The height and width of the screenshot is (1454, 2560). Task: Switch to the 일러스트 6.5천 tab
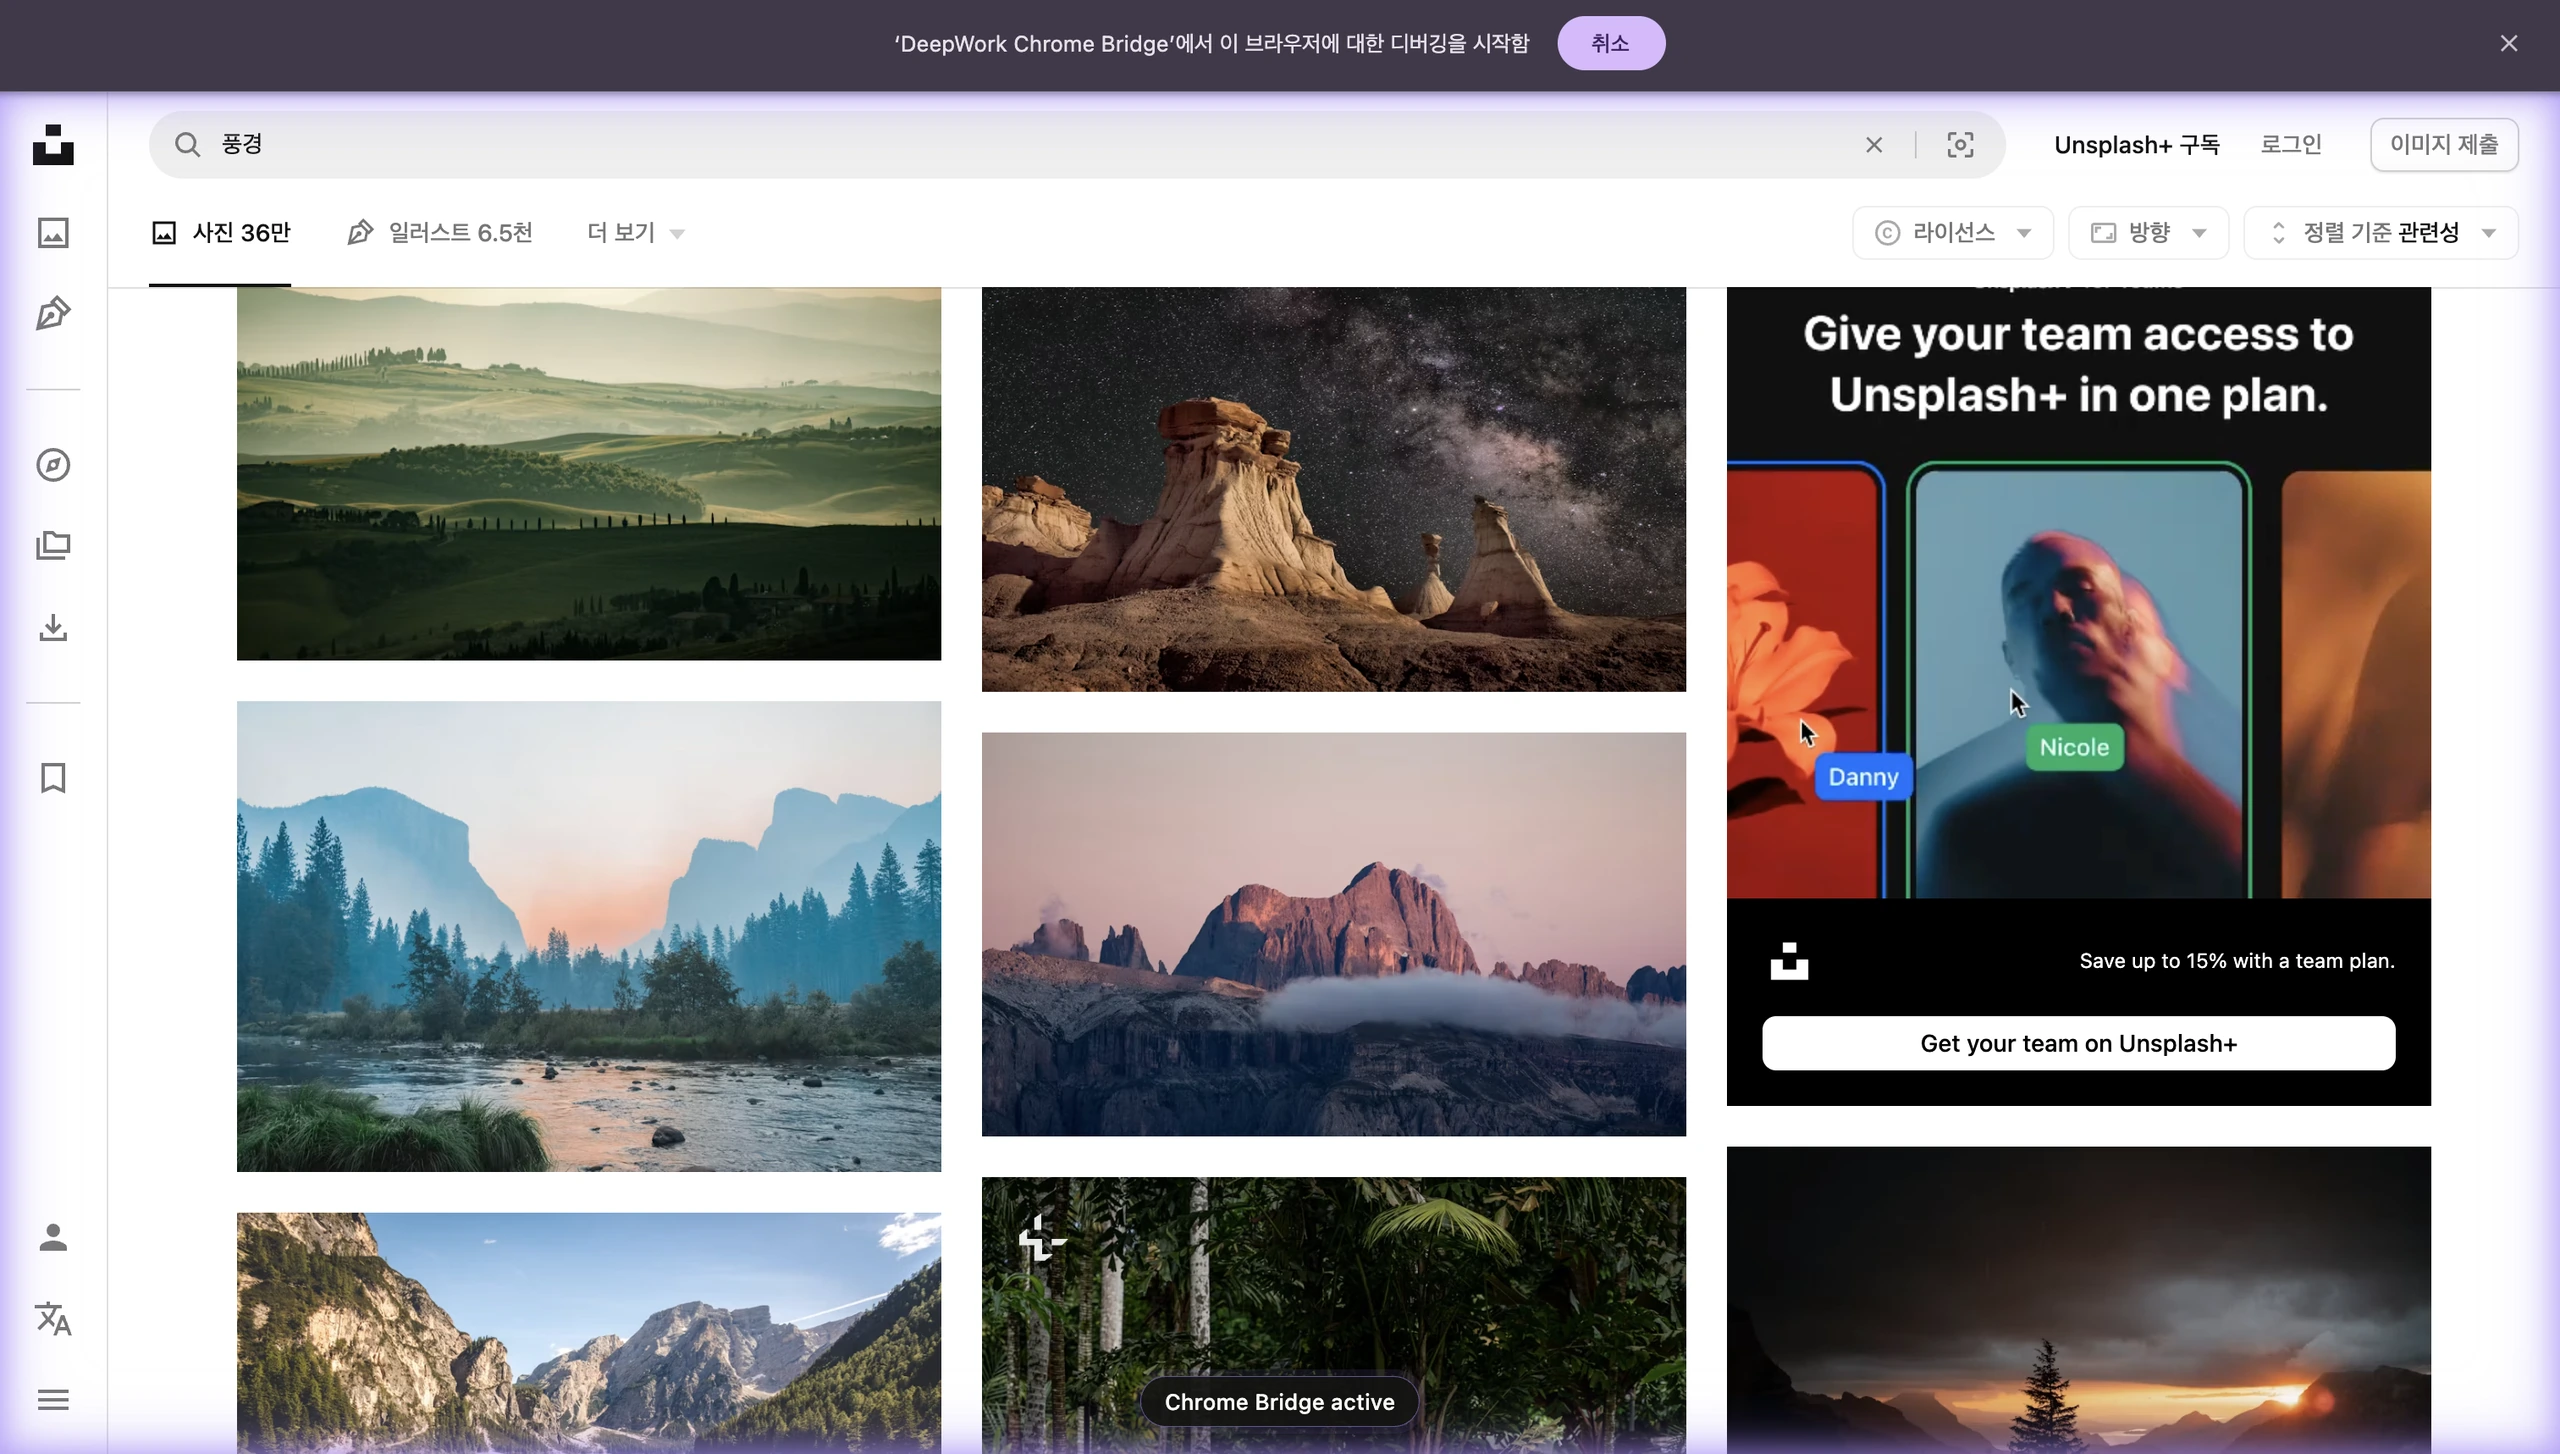(x=440, y=233)
